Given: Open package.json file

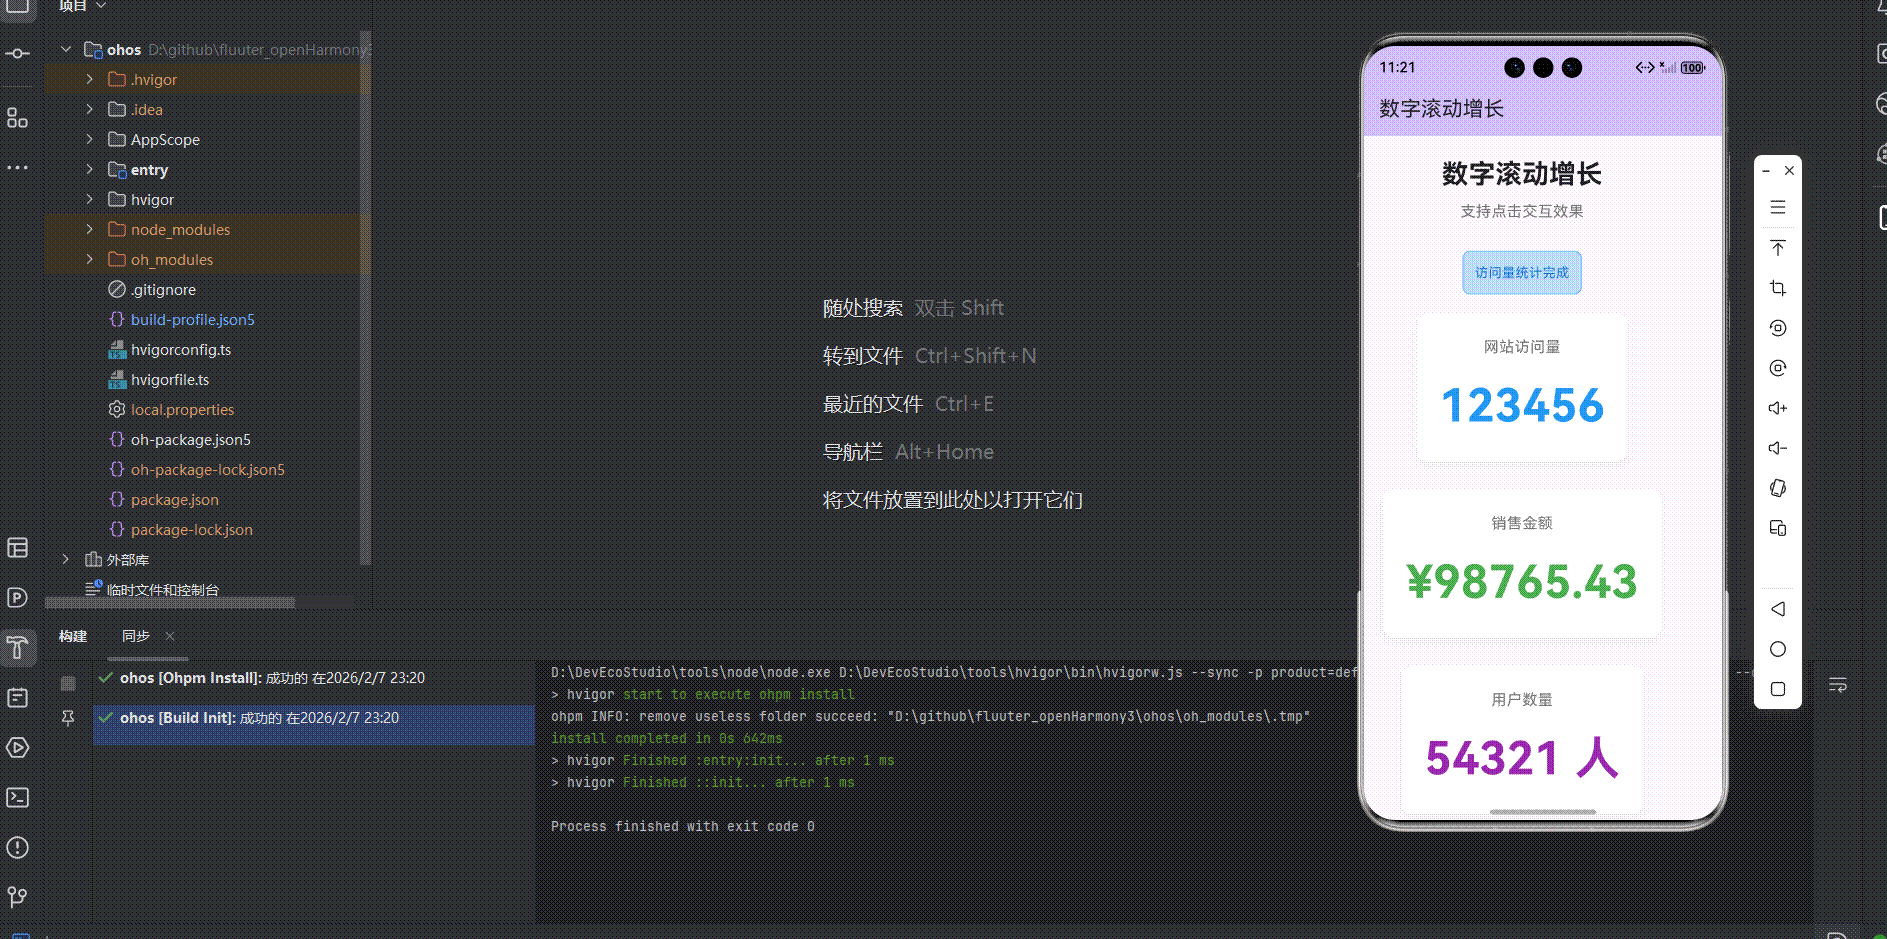Looking at the screenshot, I should point(174,499).
